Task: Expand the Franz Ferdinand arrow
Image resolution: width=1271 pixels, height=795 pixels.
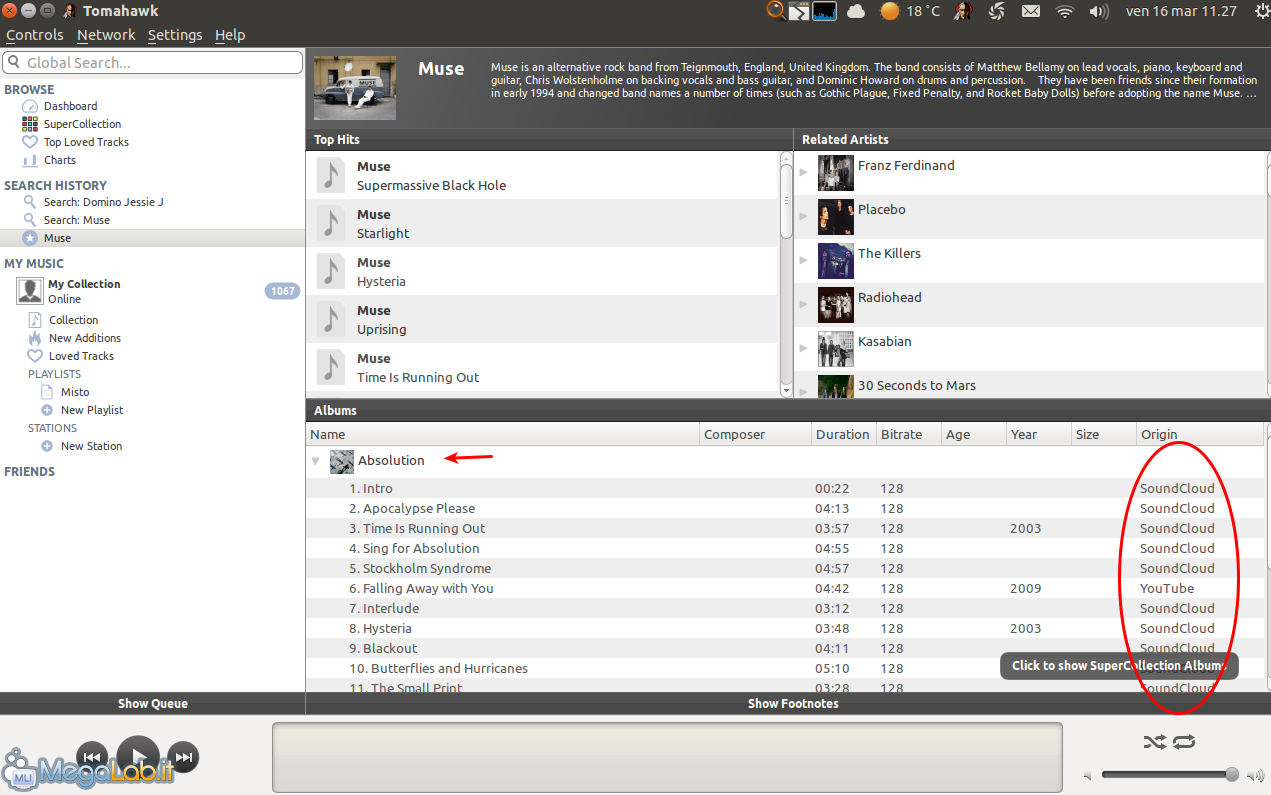Action: point(803,172)
